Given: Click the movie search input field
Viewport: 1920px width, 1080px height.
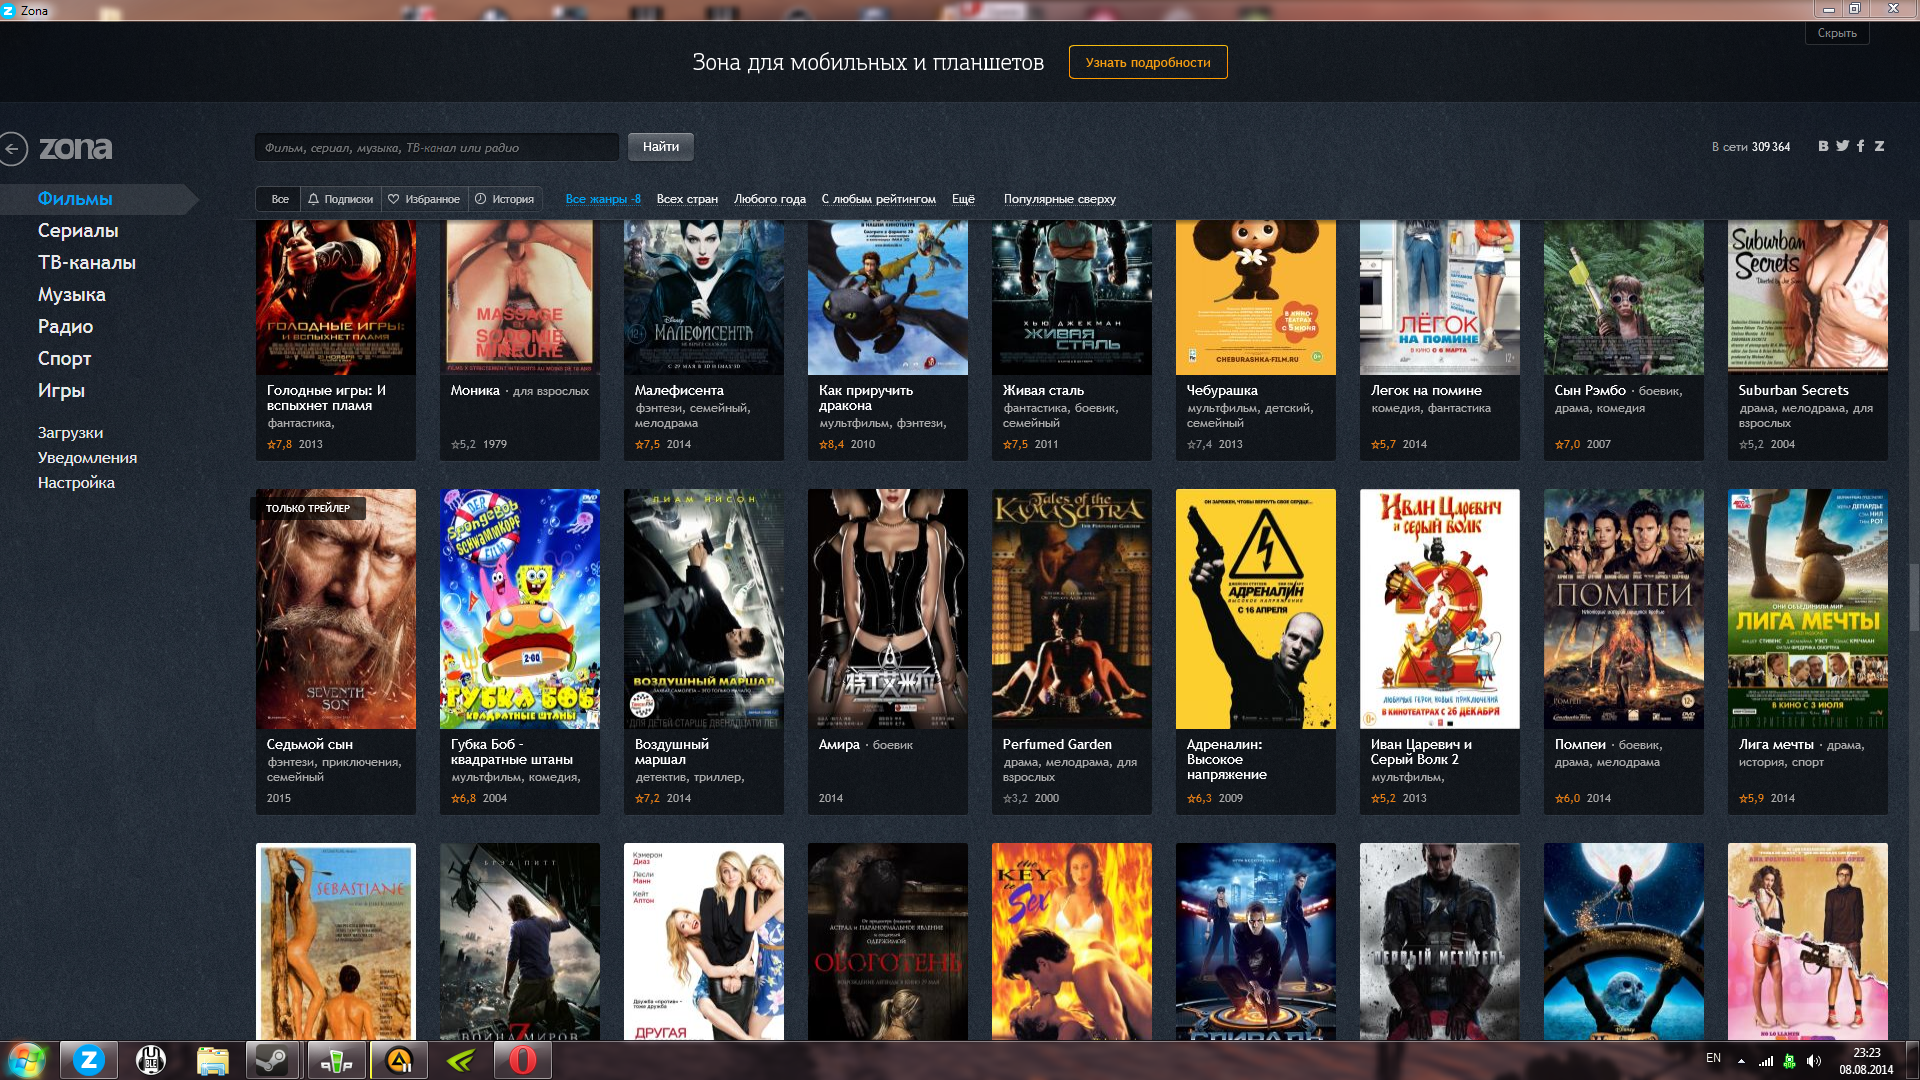Looking at the screenshot, I should pos(436,147).
